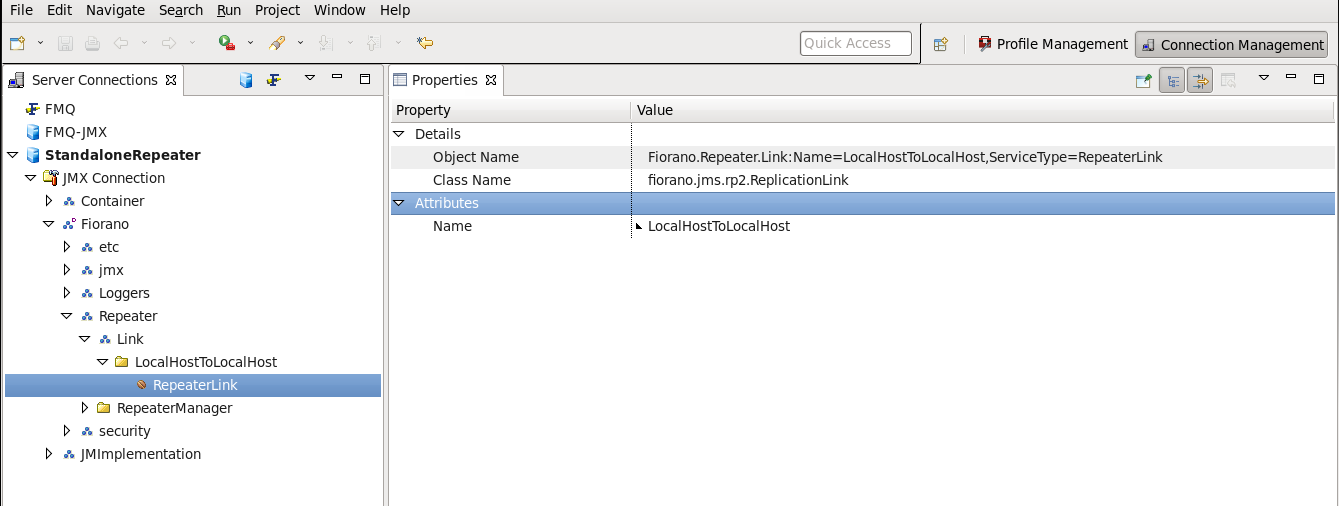Viewport: 1339px width, 506px height.
Task: Pin the Properties view to selection
Action: 1144,80
